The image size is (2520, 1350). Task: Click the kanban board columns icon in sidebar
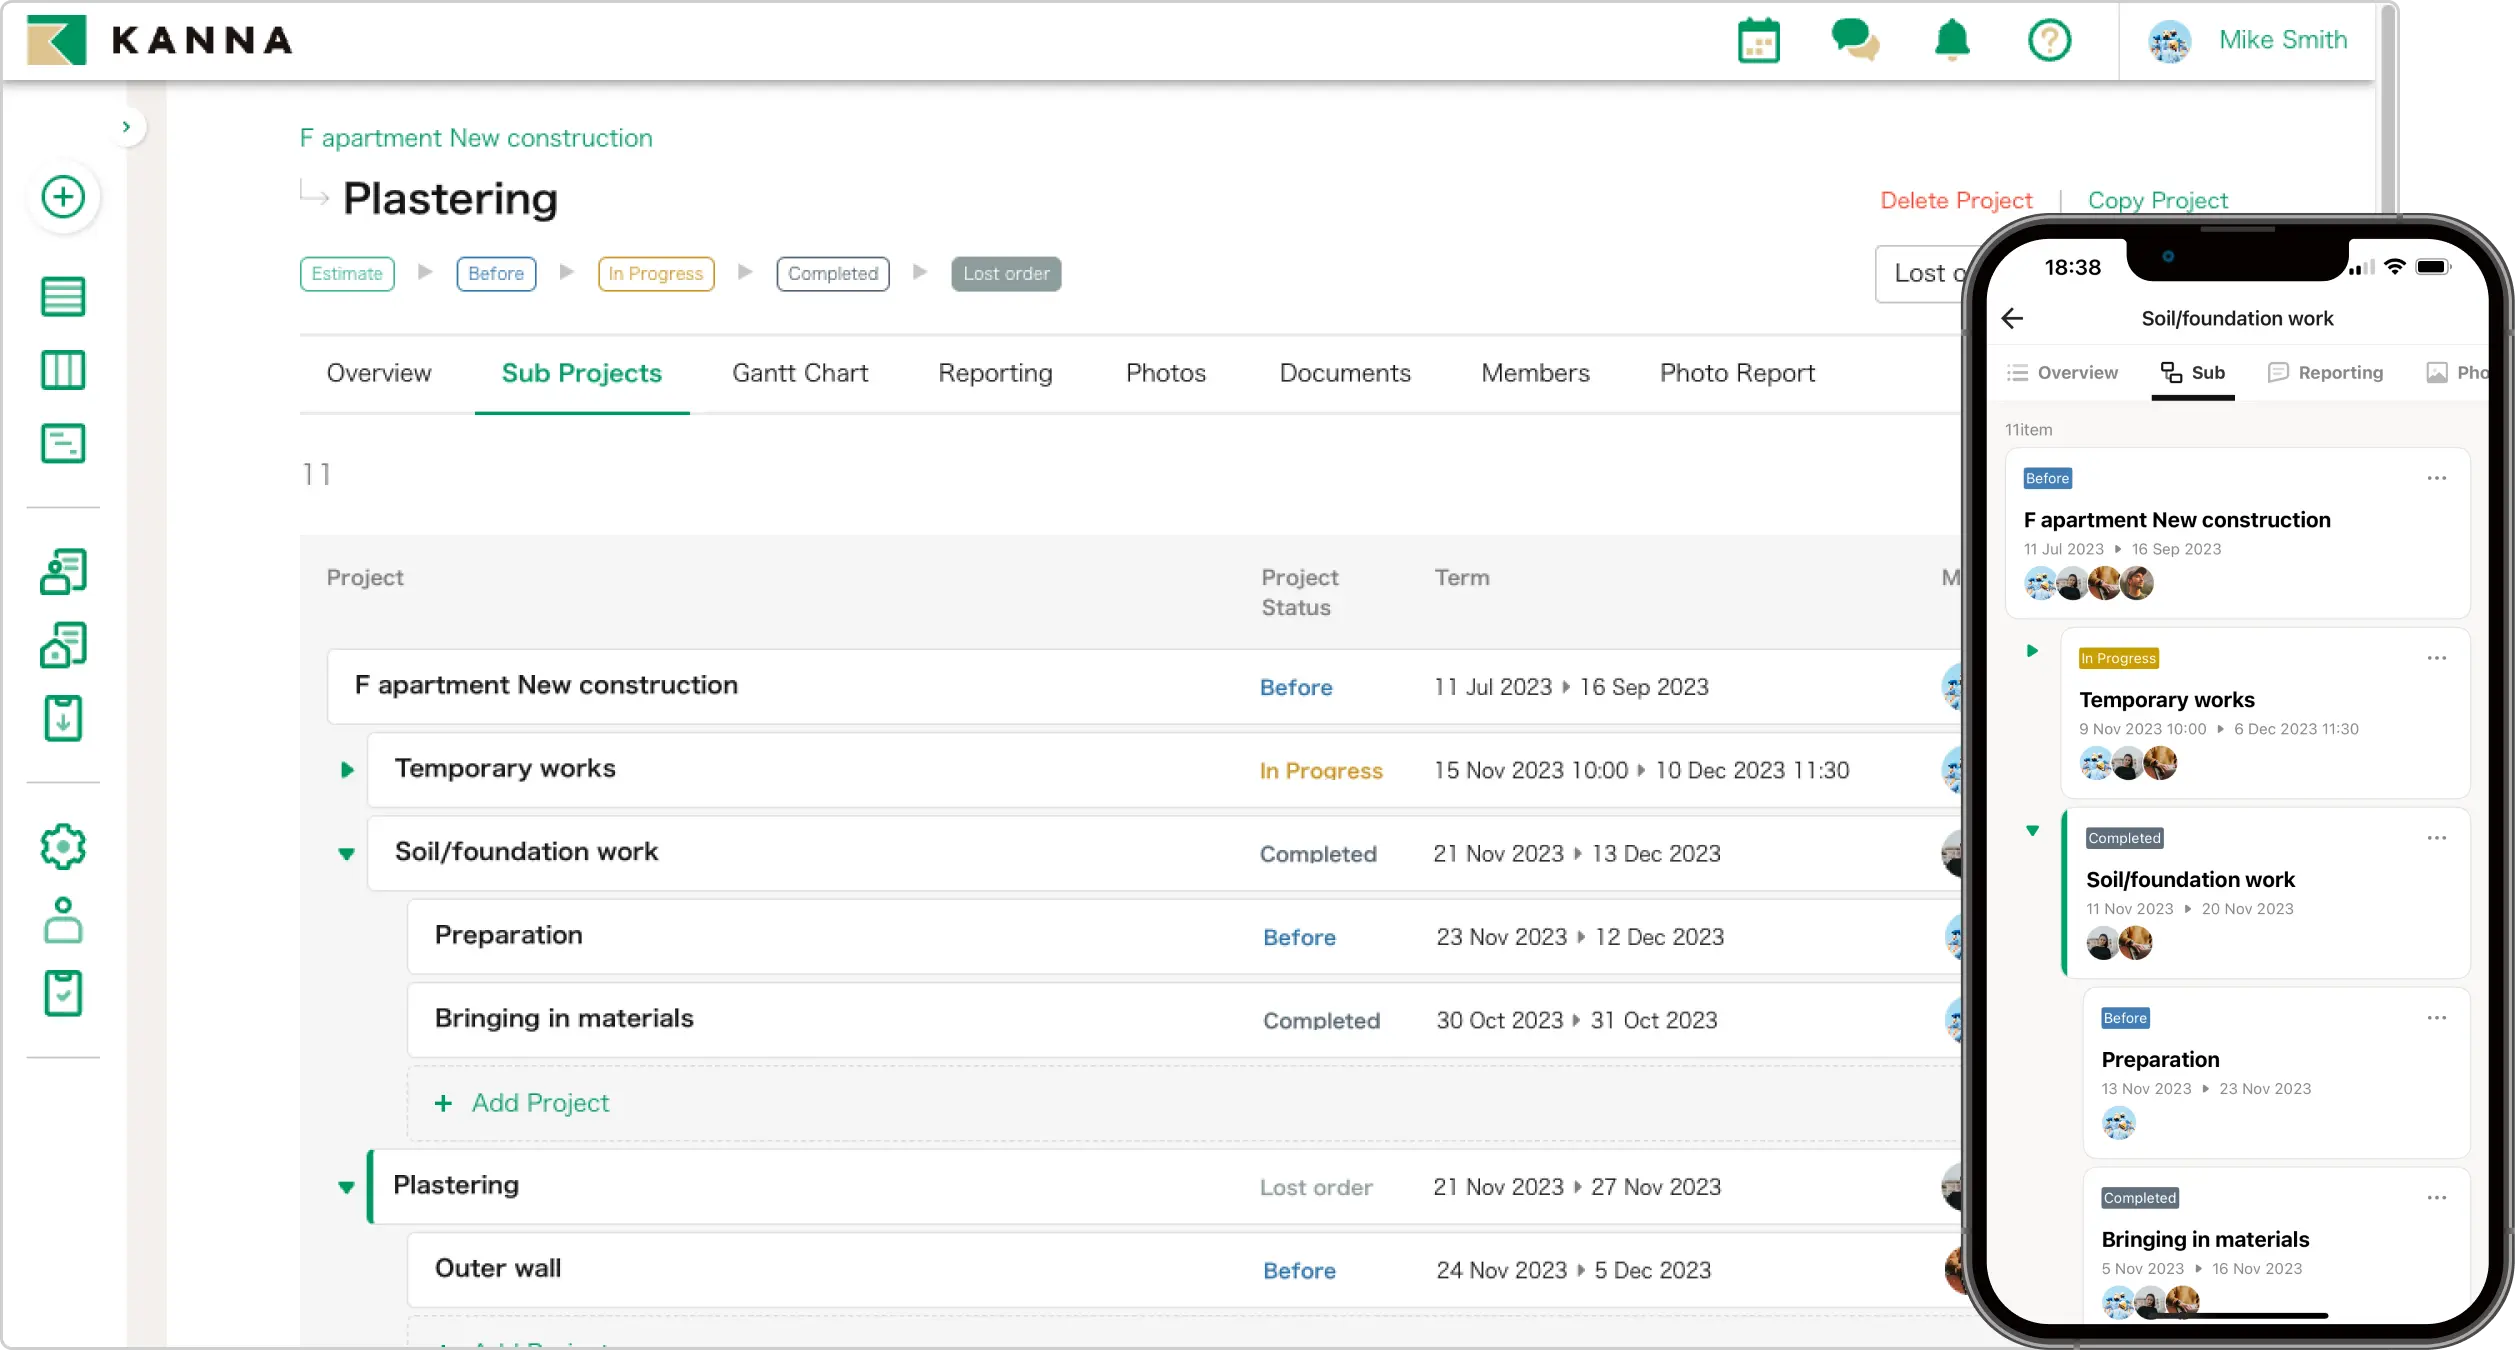coord(63,370)
